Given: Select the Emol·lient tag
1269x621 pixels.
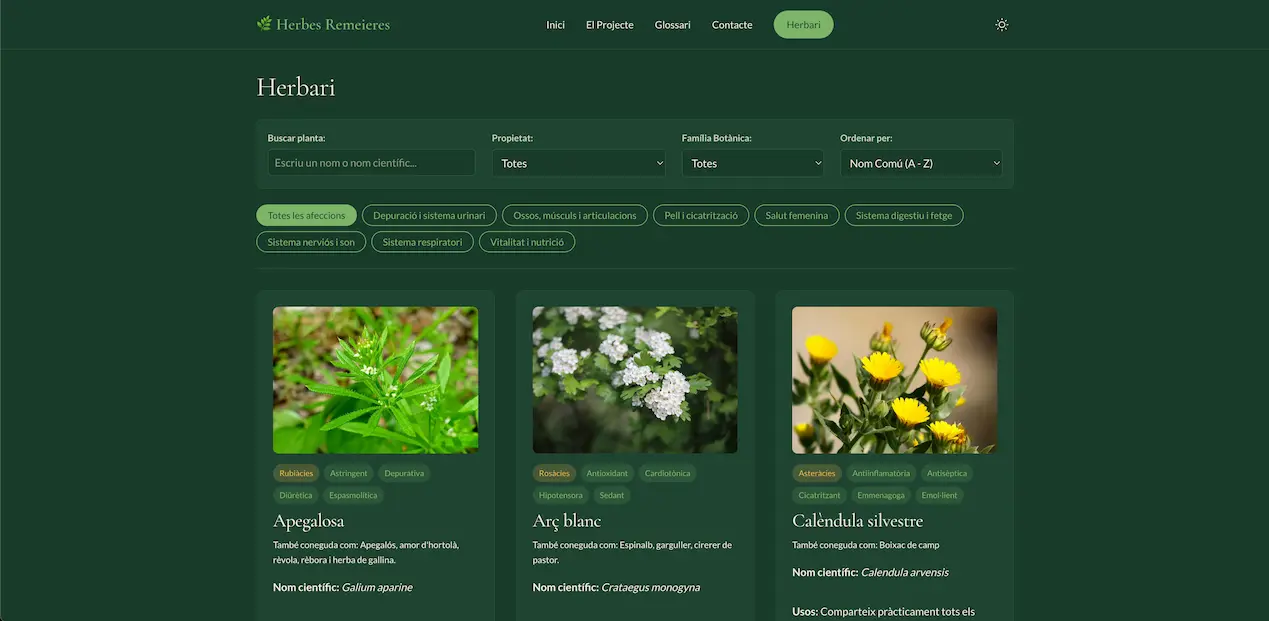Looking at the screenshot, I should pyautogui.click(x=939, y=495).
